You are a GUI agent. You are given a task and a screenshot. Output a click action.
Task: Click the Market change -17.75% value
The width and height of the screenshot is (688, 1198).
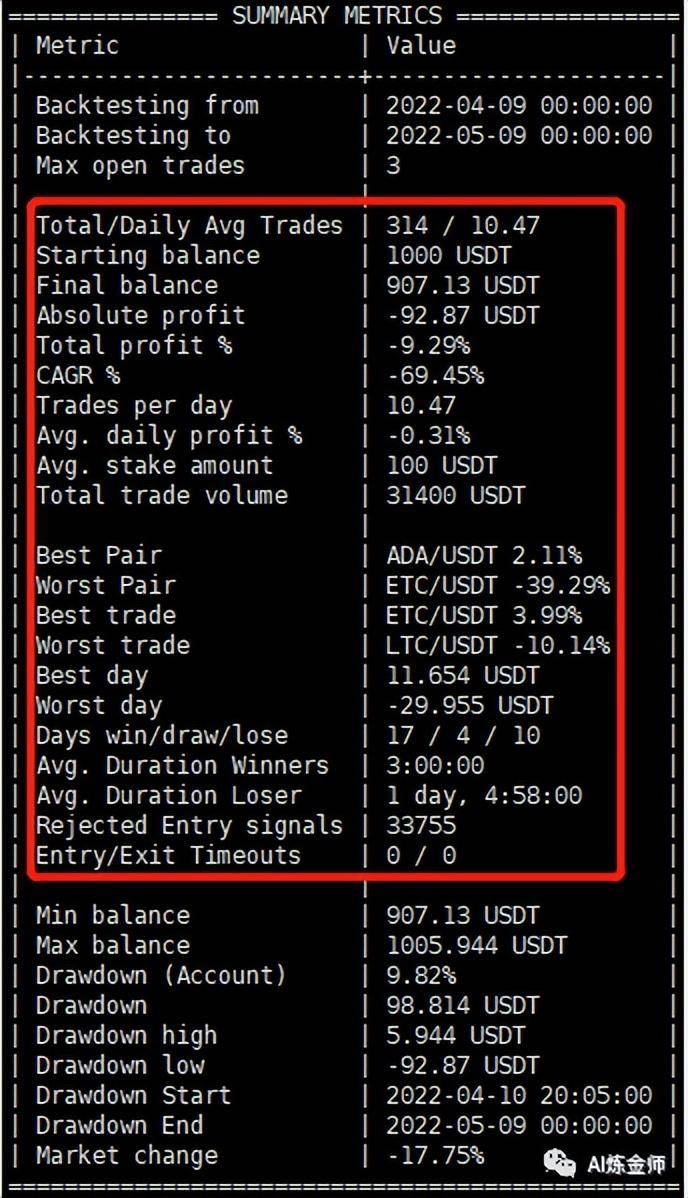coord(435,1155)
